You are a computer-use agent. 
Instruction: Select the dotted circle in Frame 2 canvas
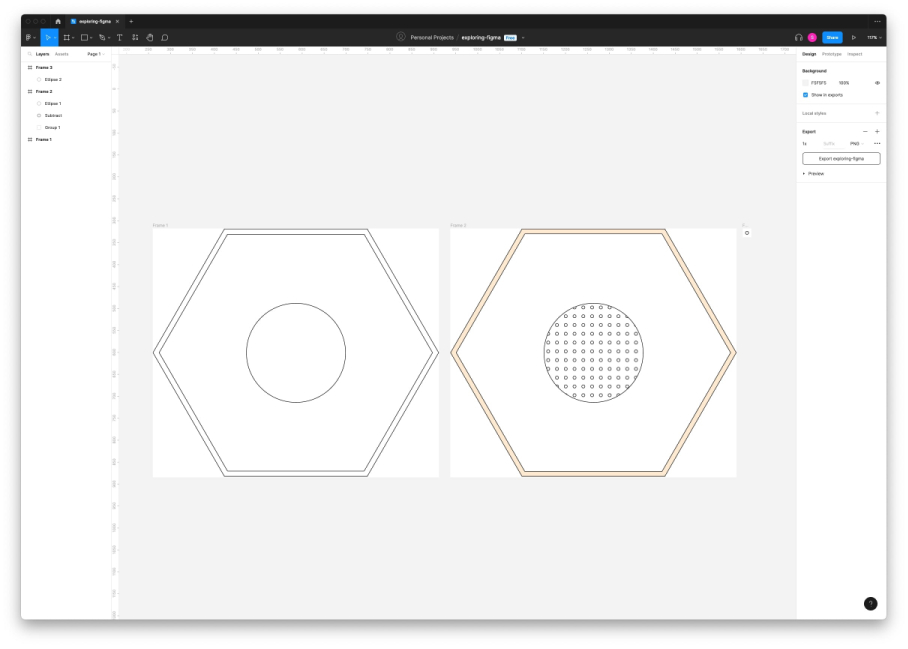pos(594,353)
